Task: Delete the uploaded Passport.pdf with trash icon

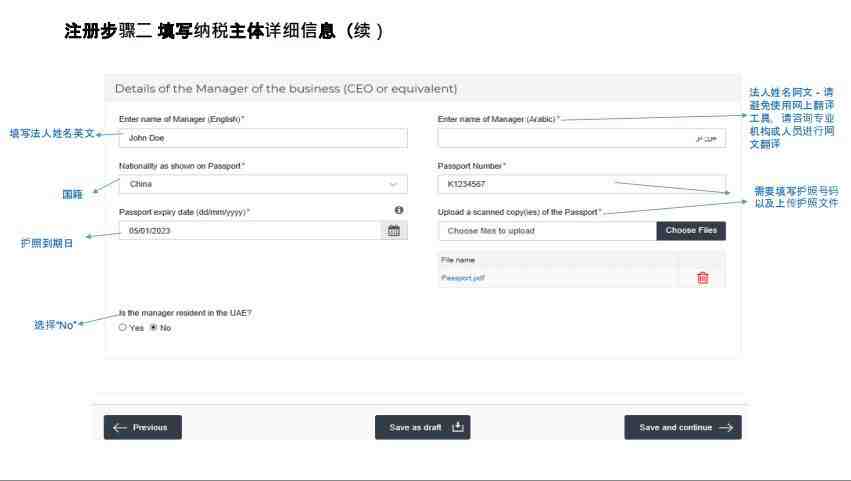Action: 702,277
